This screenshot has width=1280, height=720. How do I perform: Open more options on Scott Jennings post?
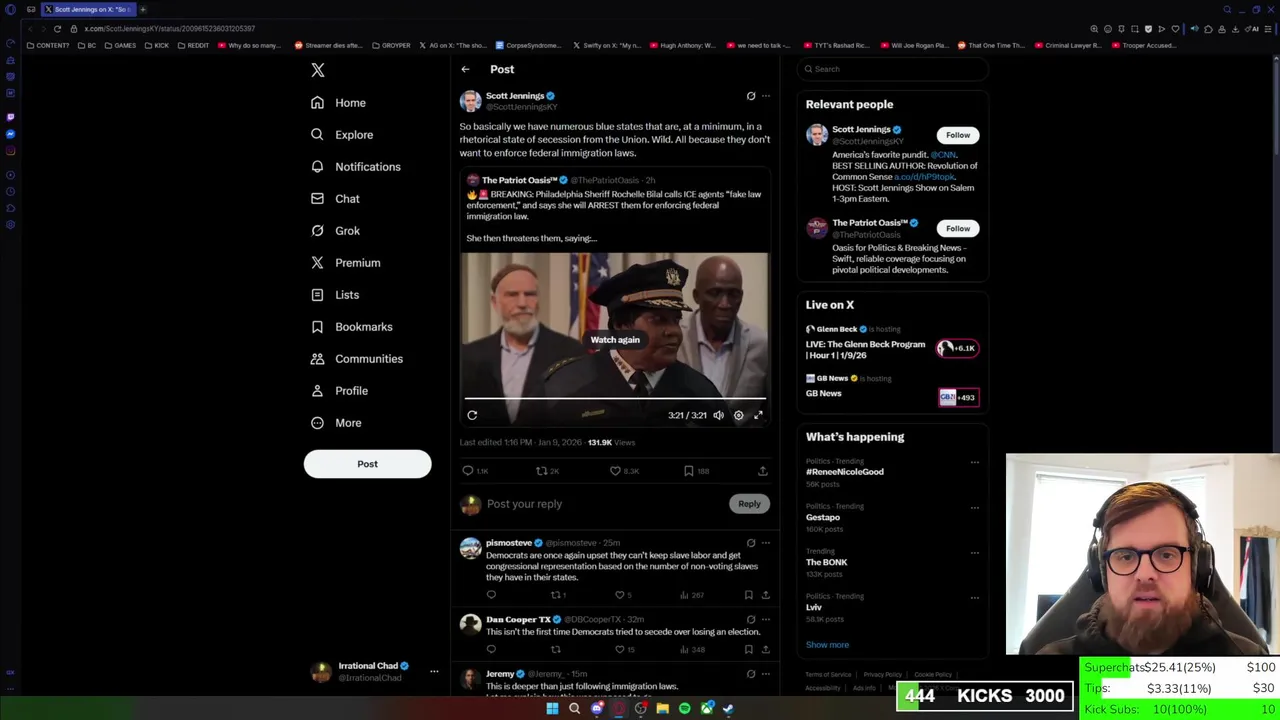click(766, 96)
